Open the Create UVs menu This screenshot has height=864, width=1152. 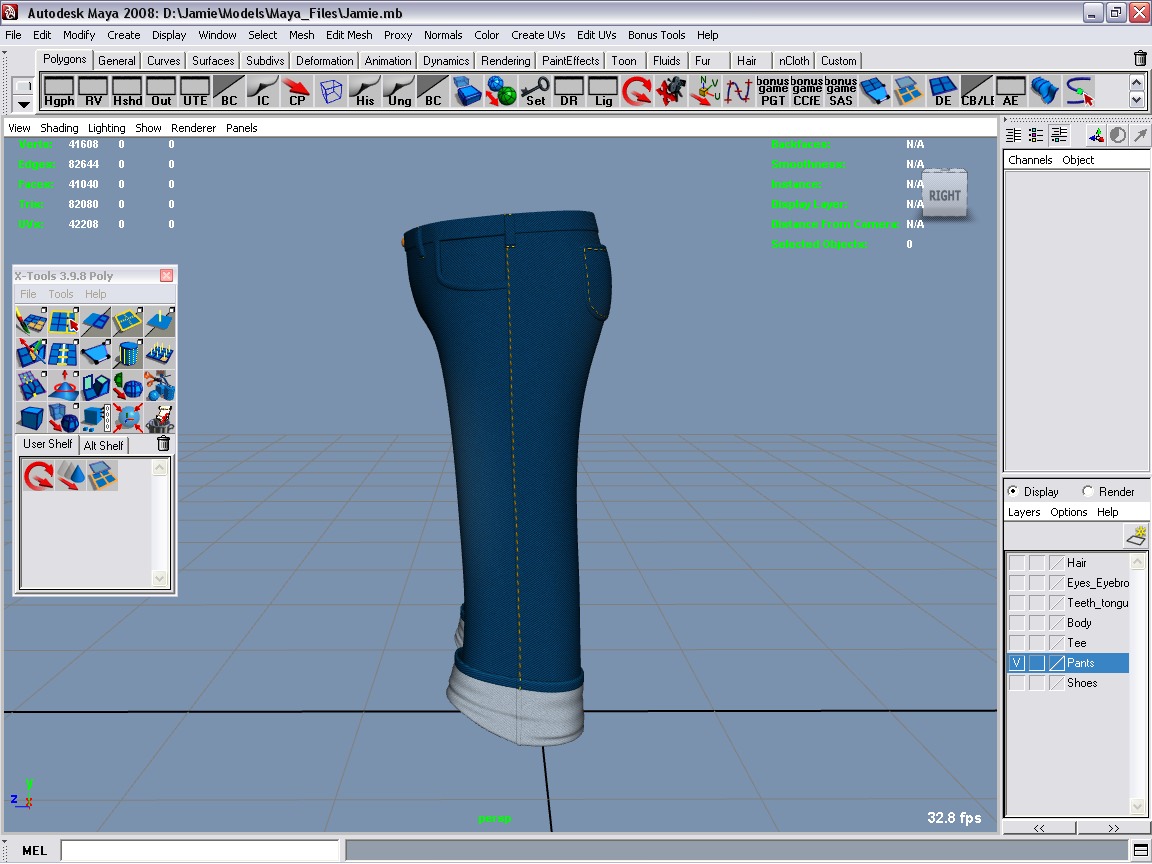click(538, 35)
